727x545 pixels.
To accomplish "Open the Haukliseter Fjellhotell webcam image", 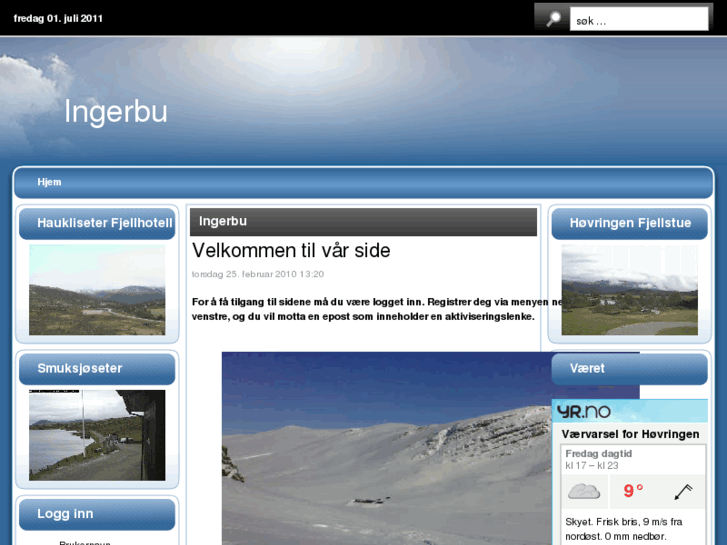I will tap(97, 290).
